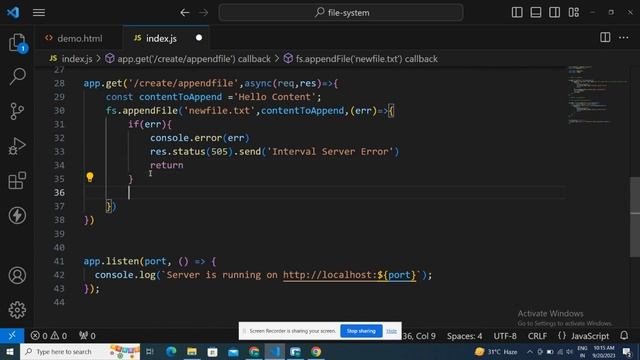Open Task View in the taskbar

pos(150,351)
